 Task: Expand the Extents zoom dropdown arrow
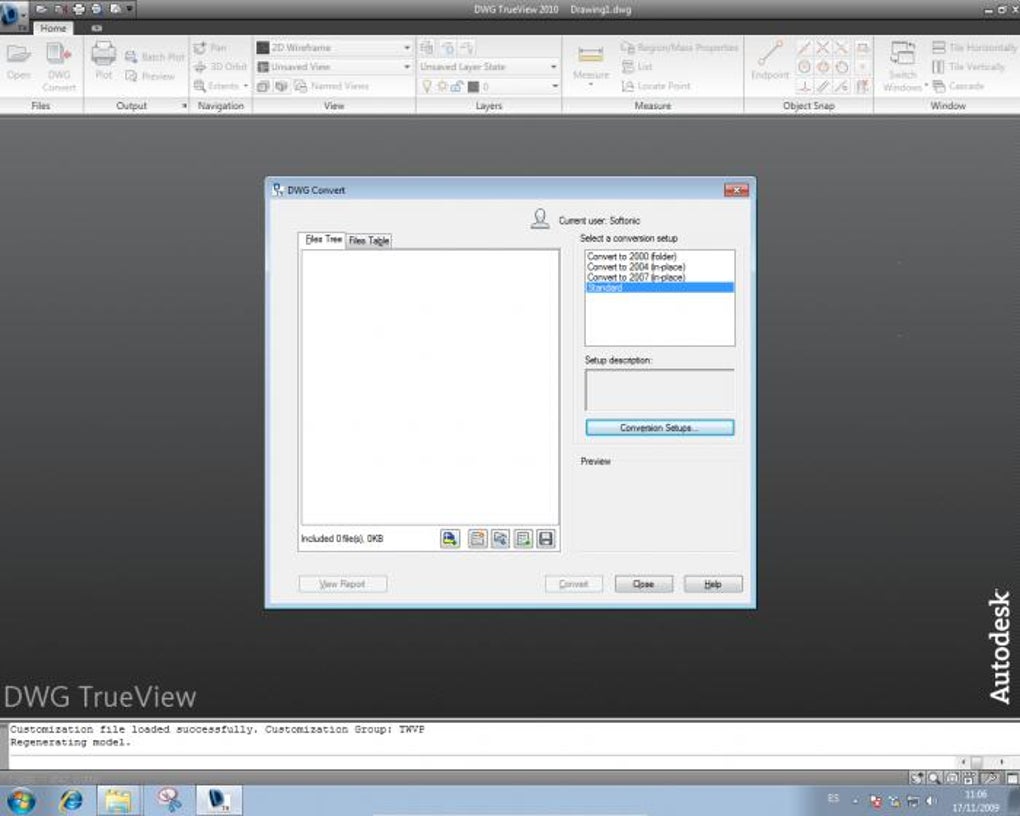click(x=245, y=85)
